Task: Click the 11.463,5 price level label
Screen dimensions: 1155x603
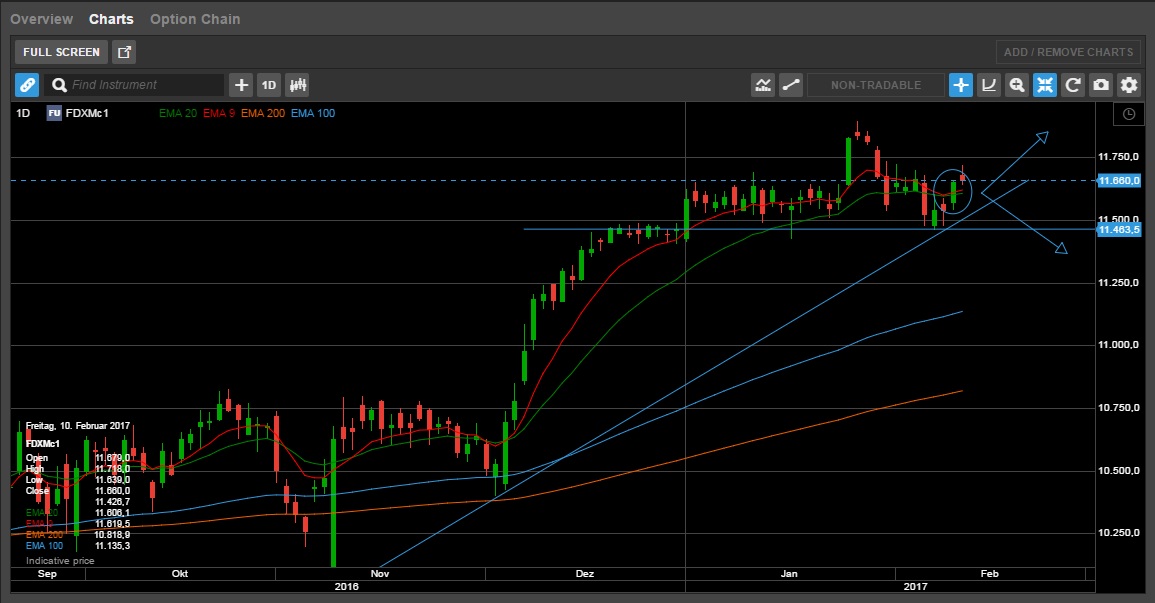Action: click(1119, 230)
